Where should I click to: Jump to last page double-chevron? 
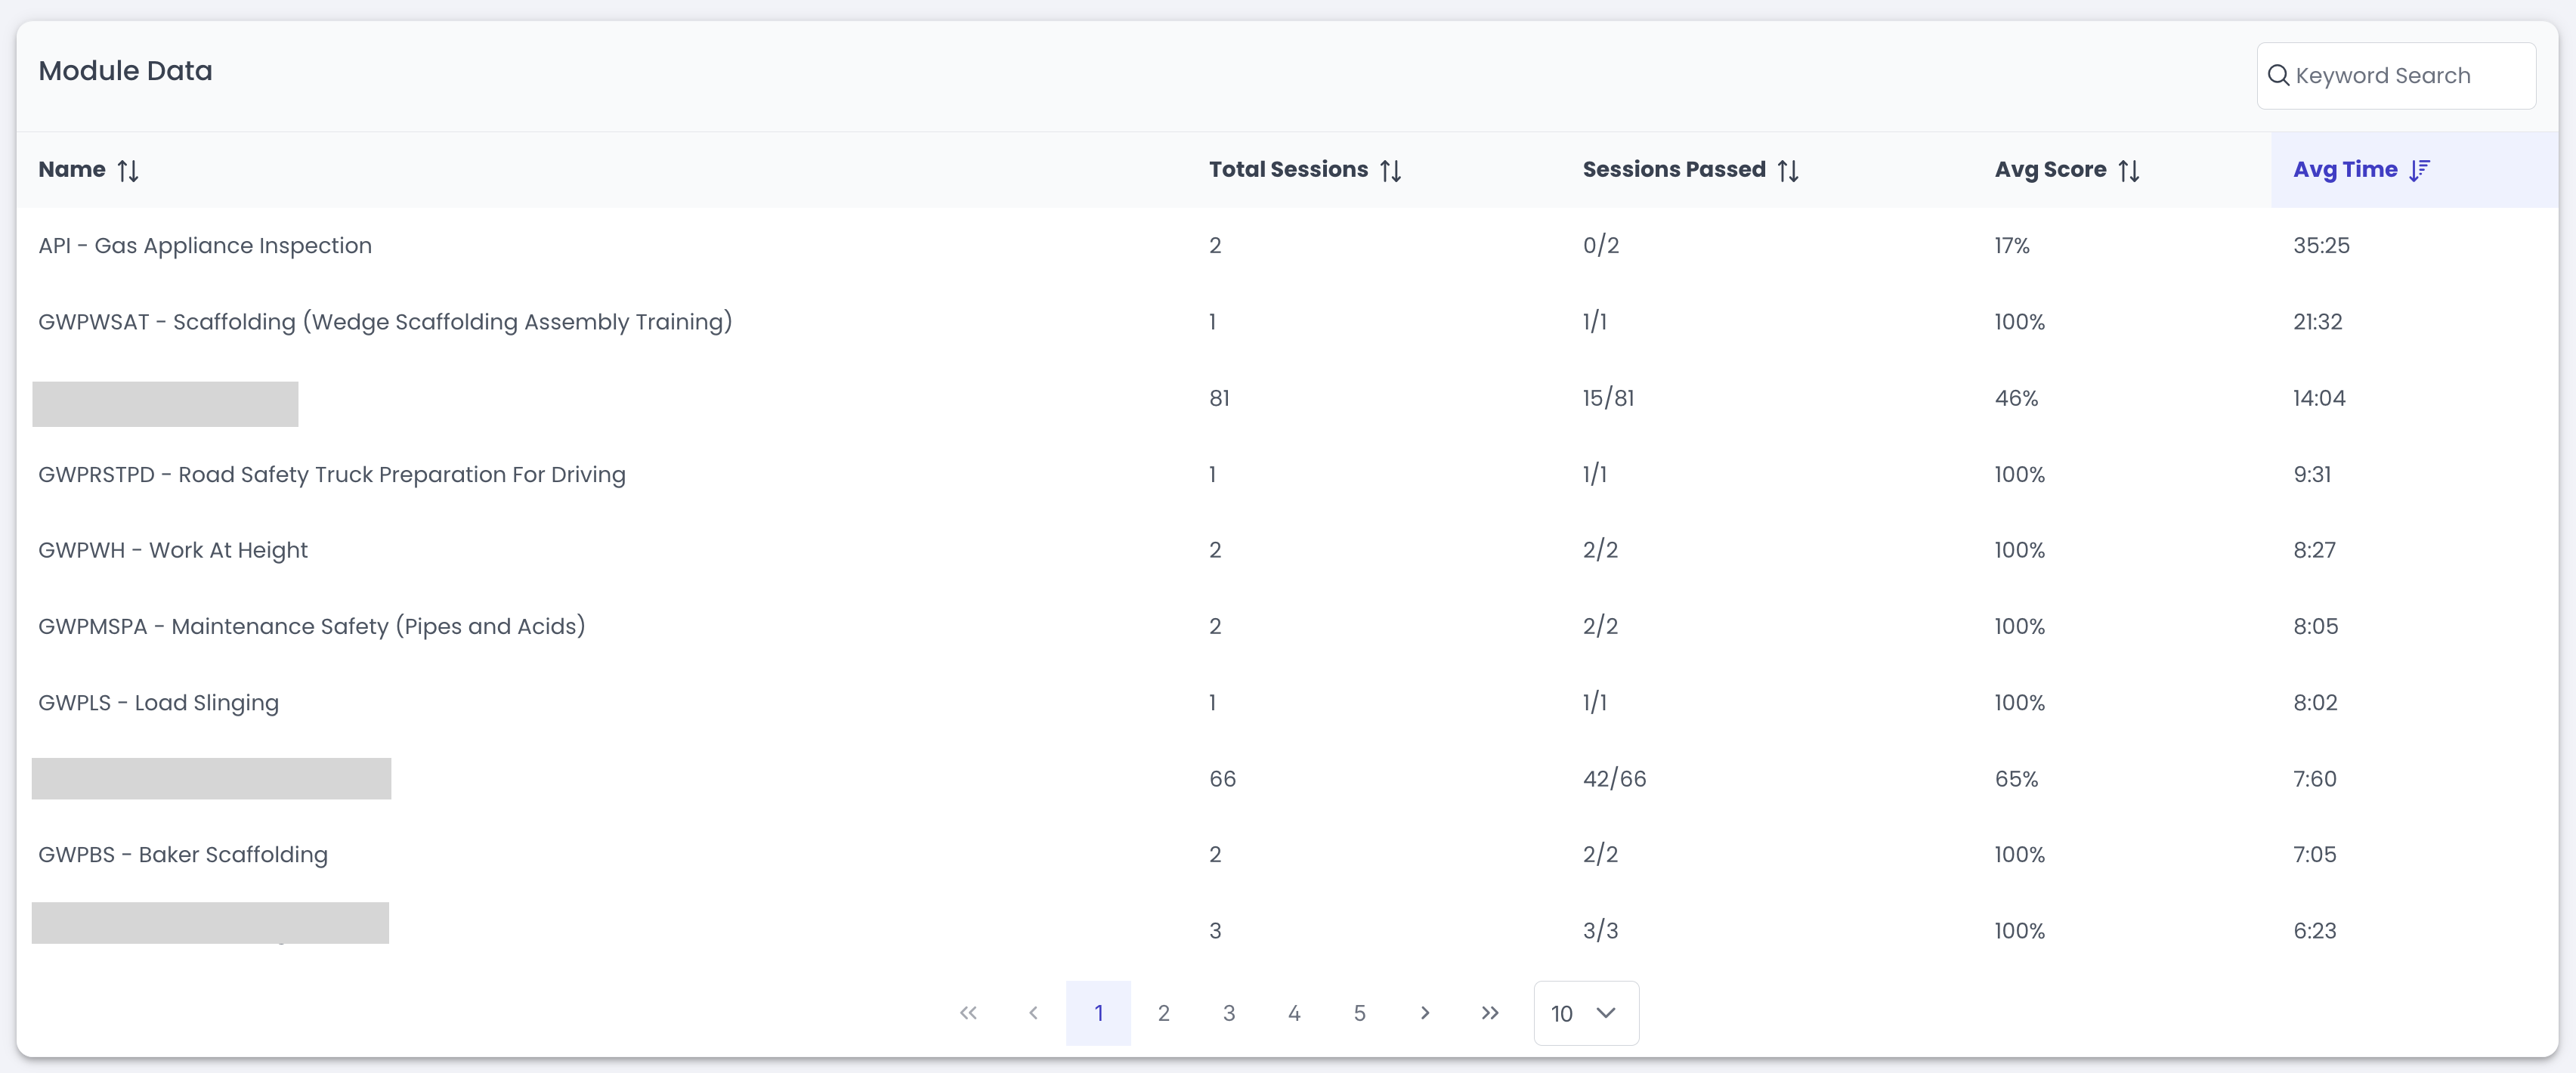(x=1490, y=1013)
